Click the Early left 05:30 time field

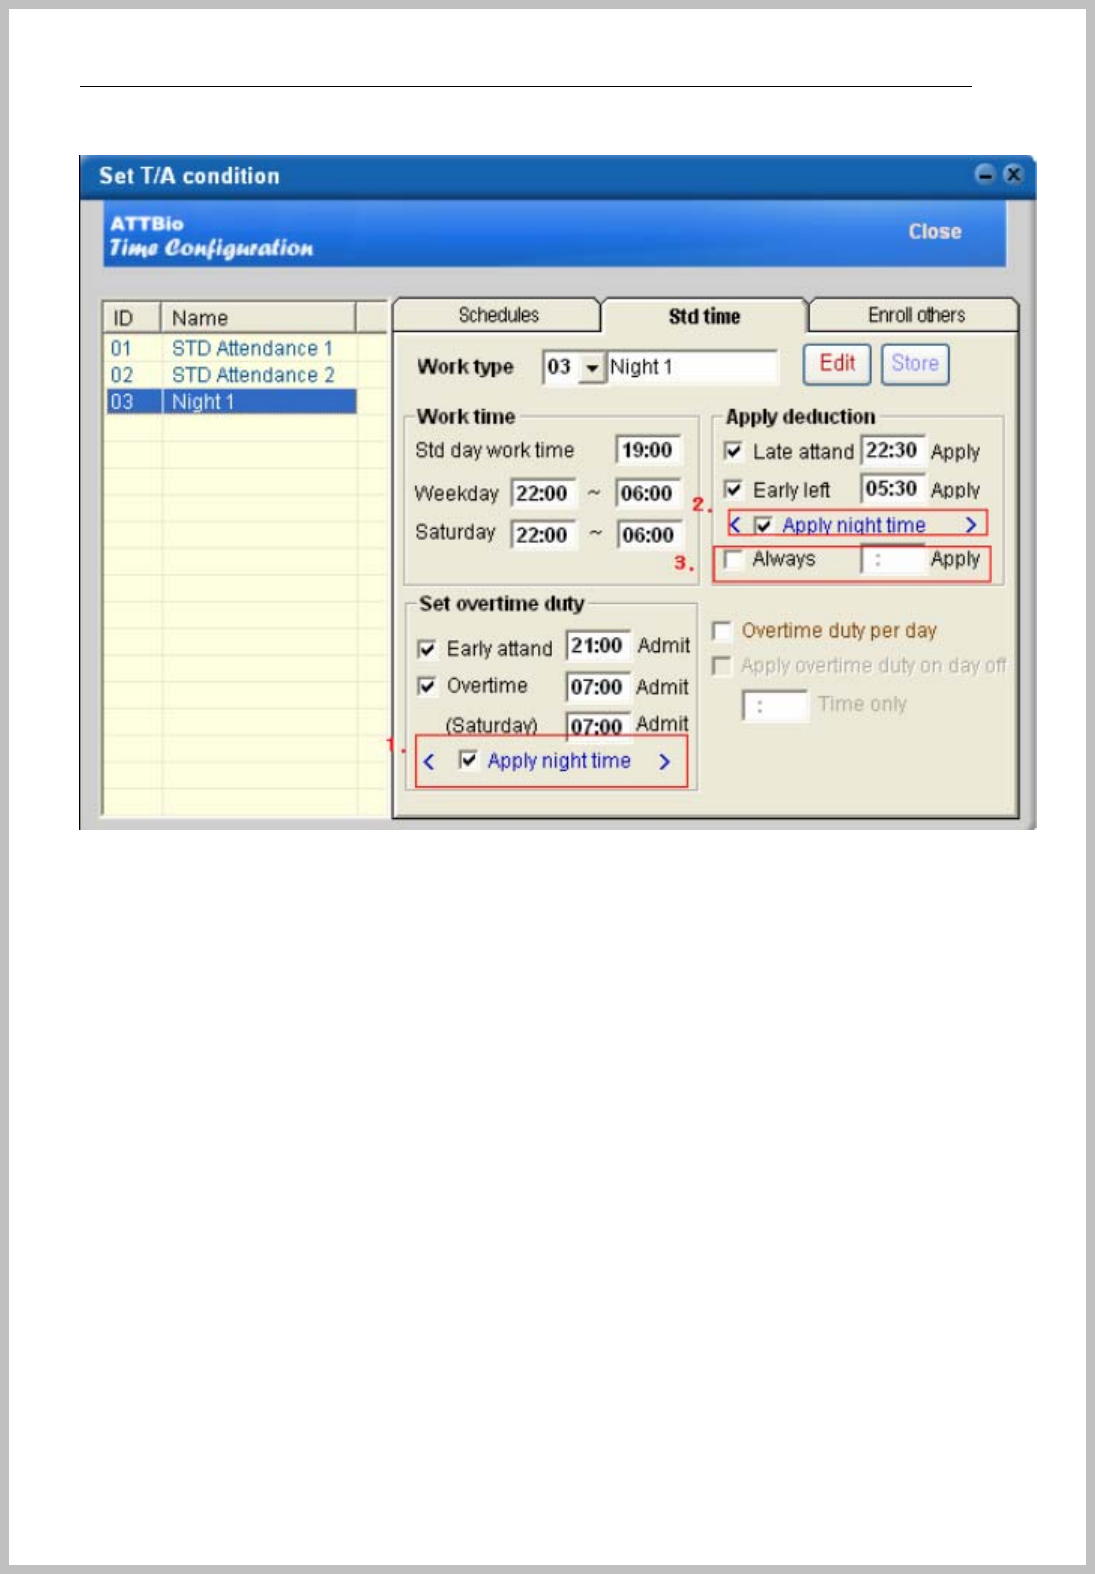pos(893,489)
